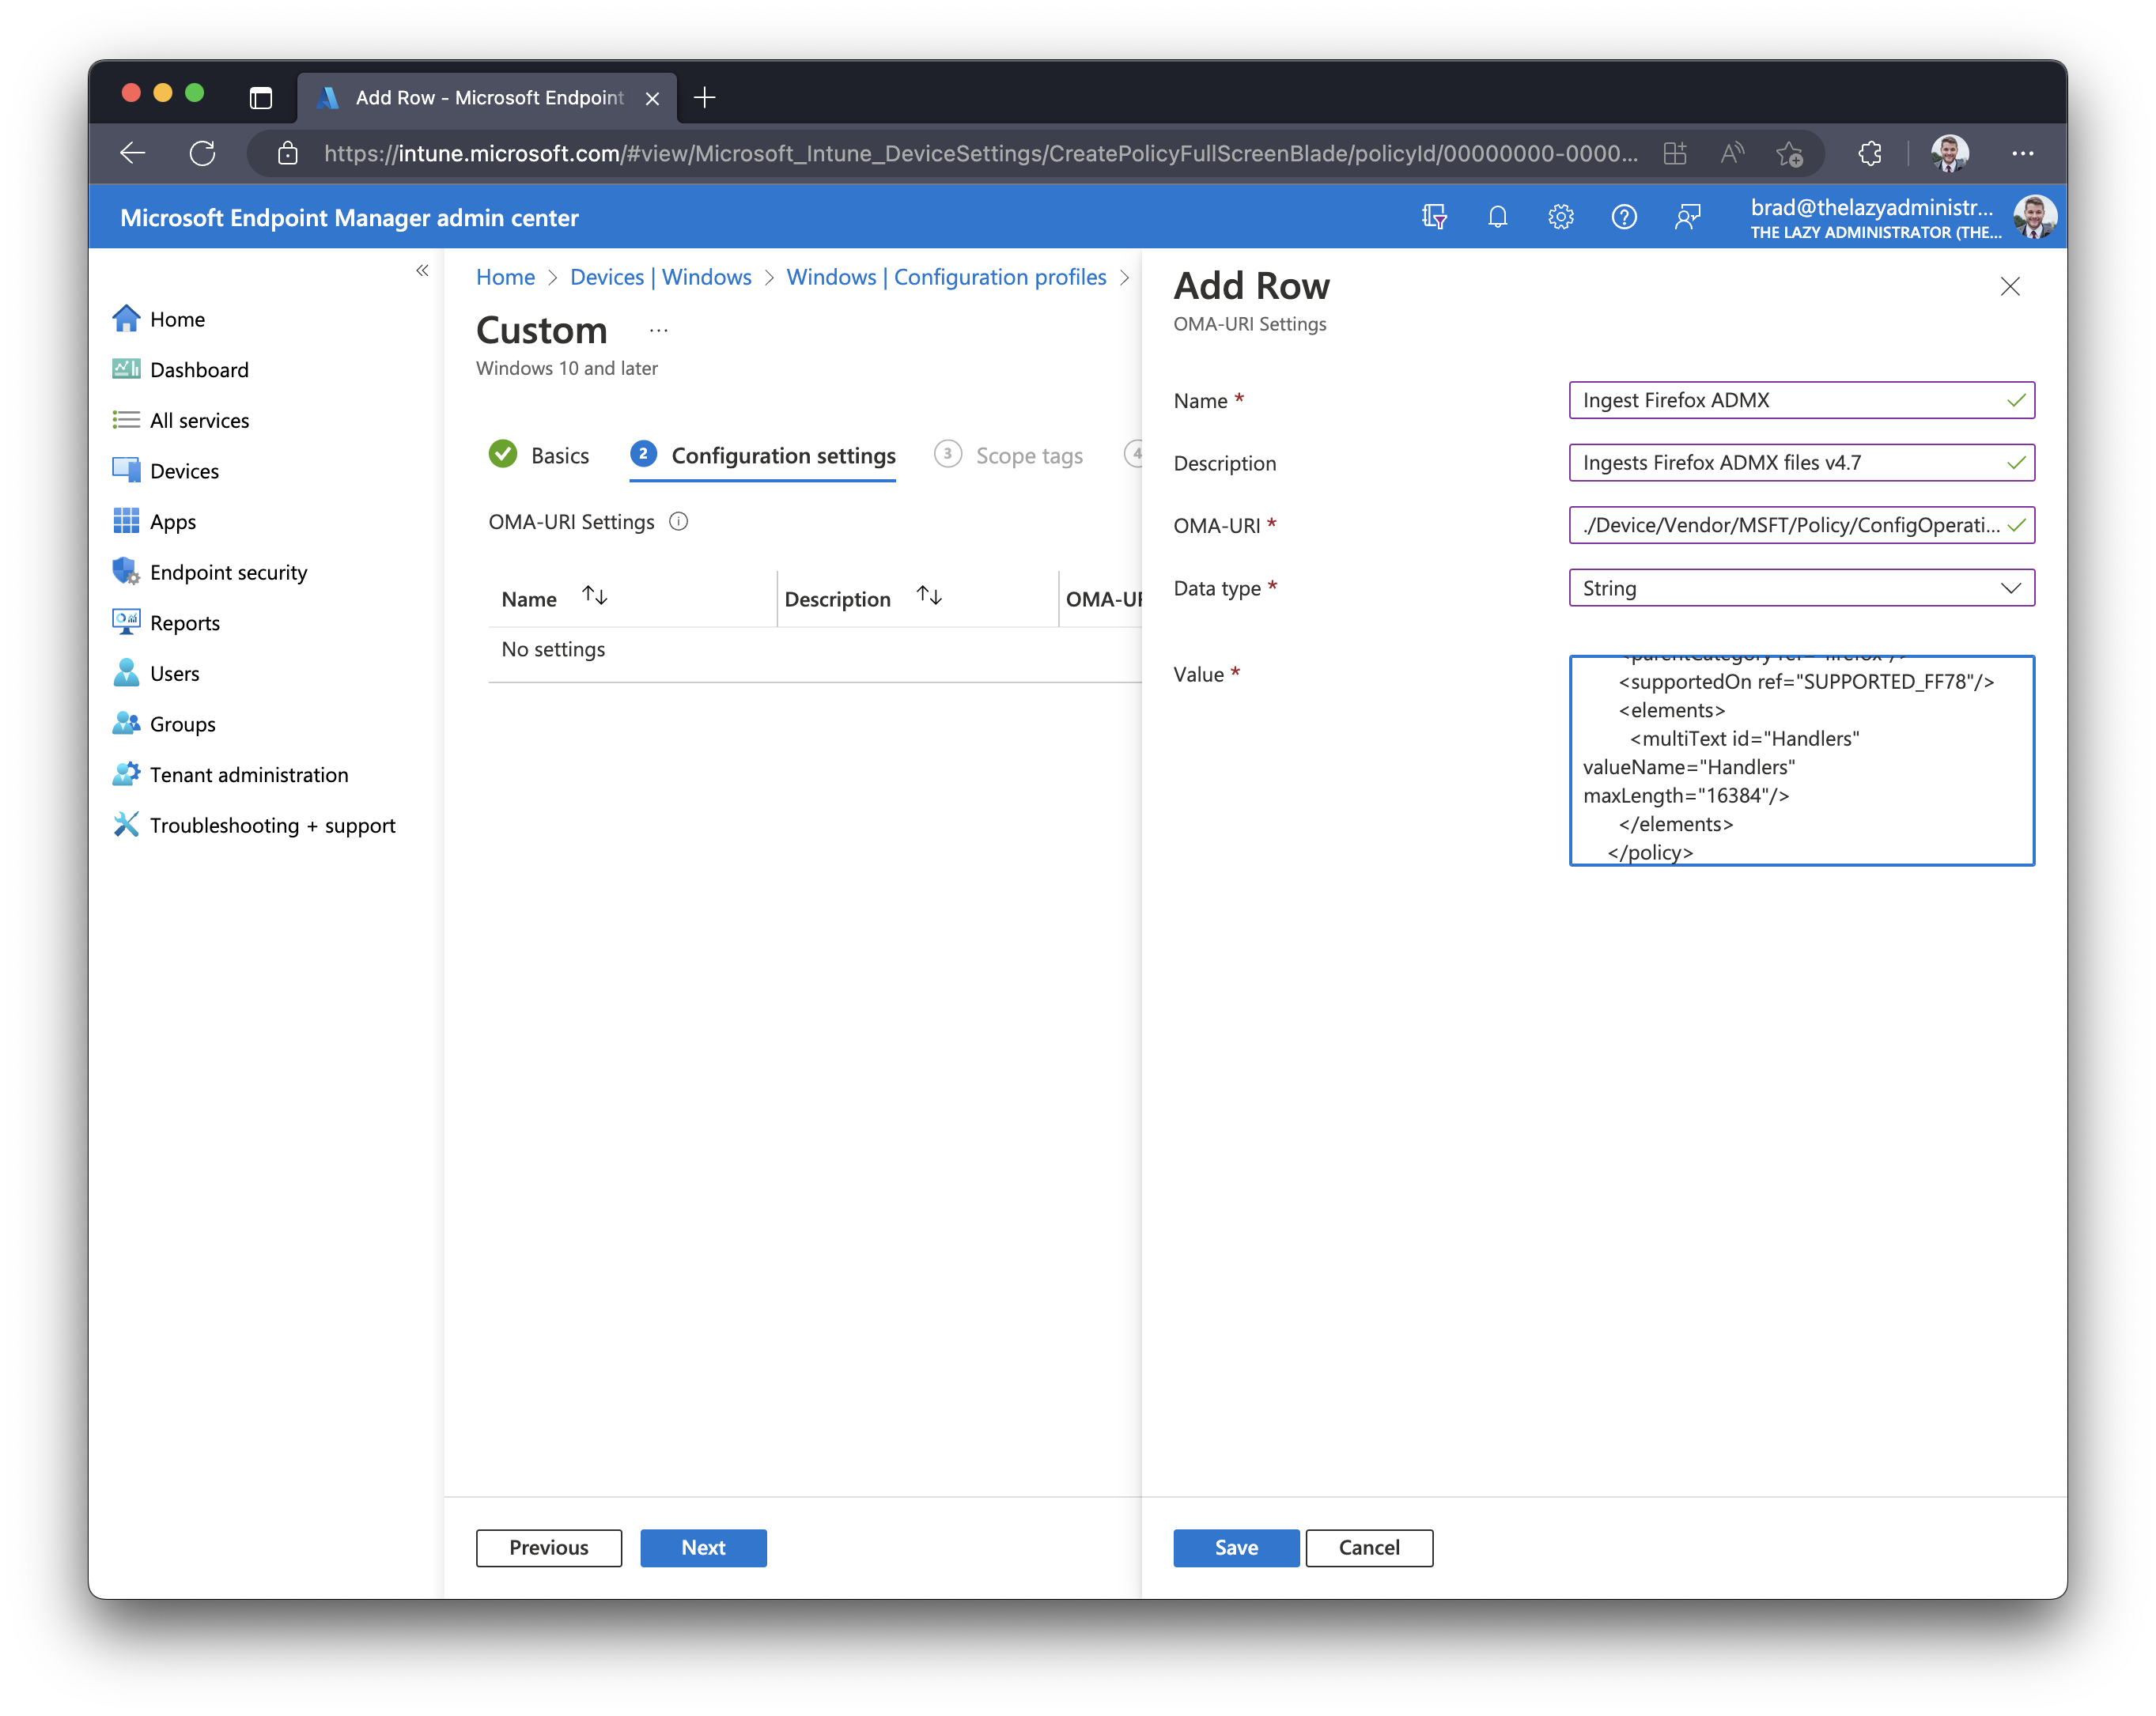This screenshot has width=2156, height=1716.
Task: Click Microsoft Endpoint Manager admin center title
Action: point(349,217)
